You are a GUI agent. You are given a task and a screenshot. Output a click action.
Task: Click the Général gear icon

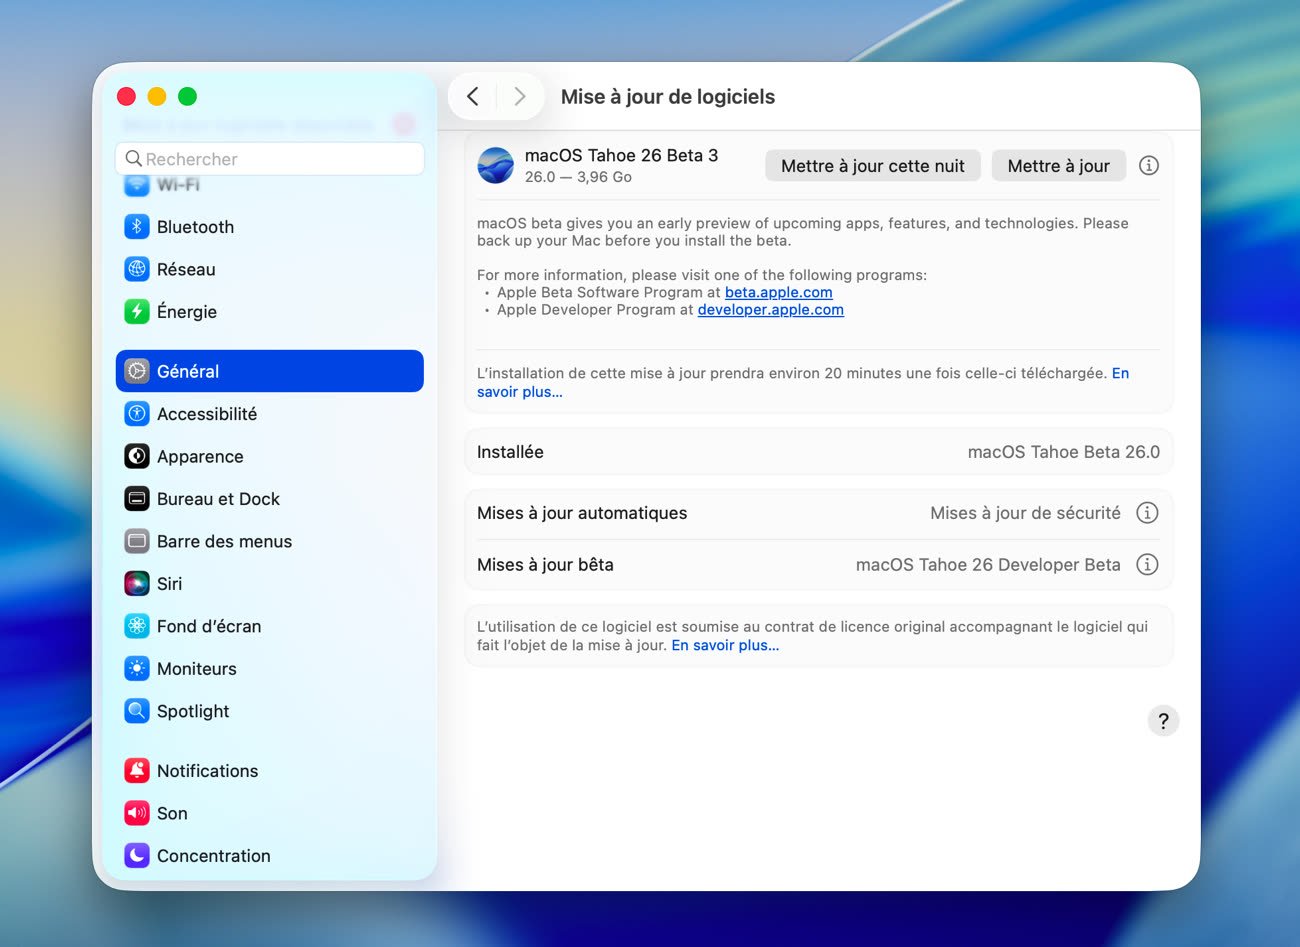coord(137,371)
